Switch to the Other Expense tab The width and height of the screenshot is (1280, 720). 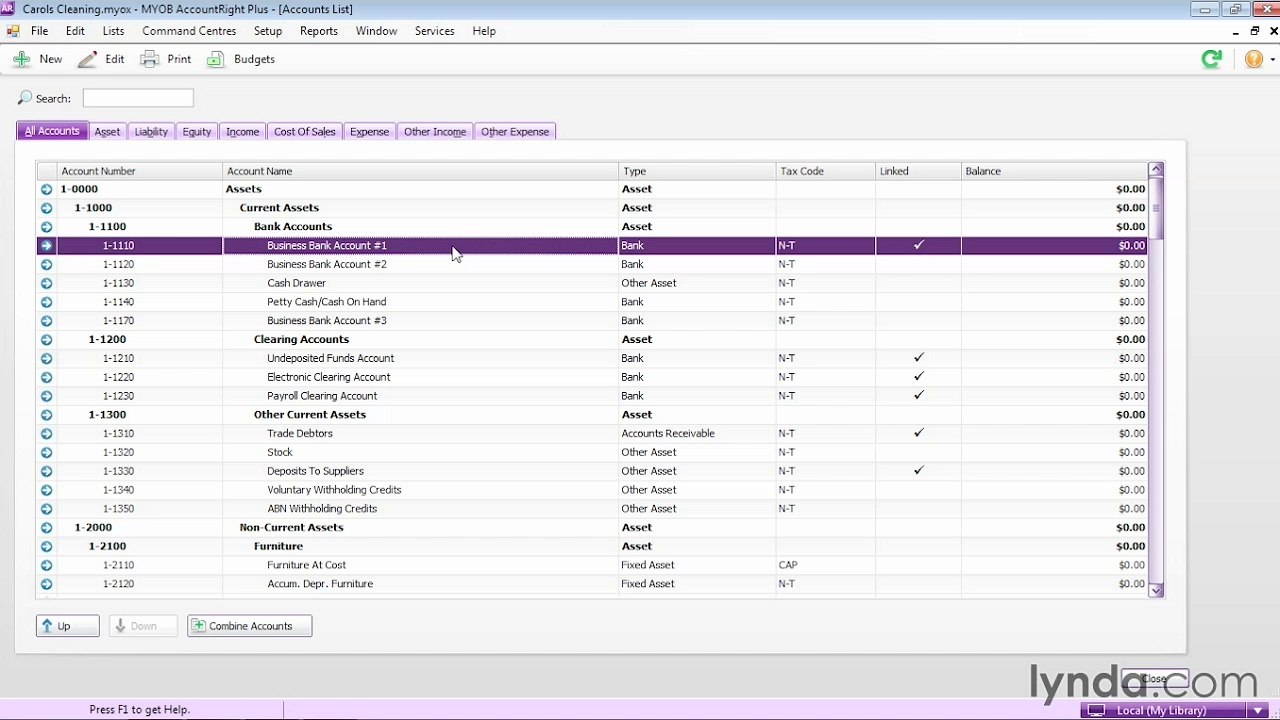515,132
